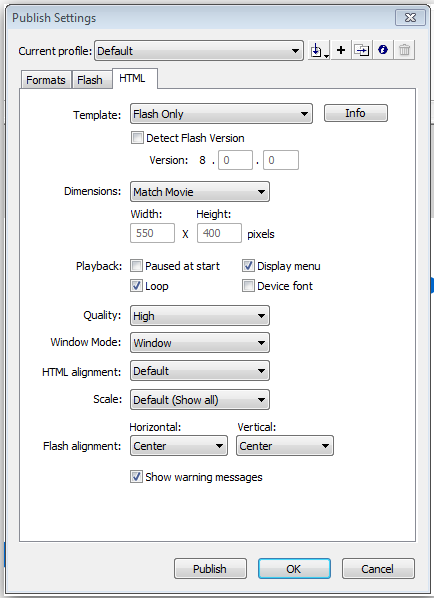Enable the Device font checkbox
The image size is (434, 598).
click(x=248, y=285)
